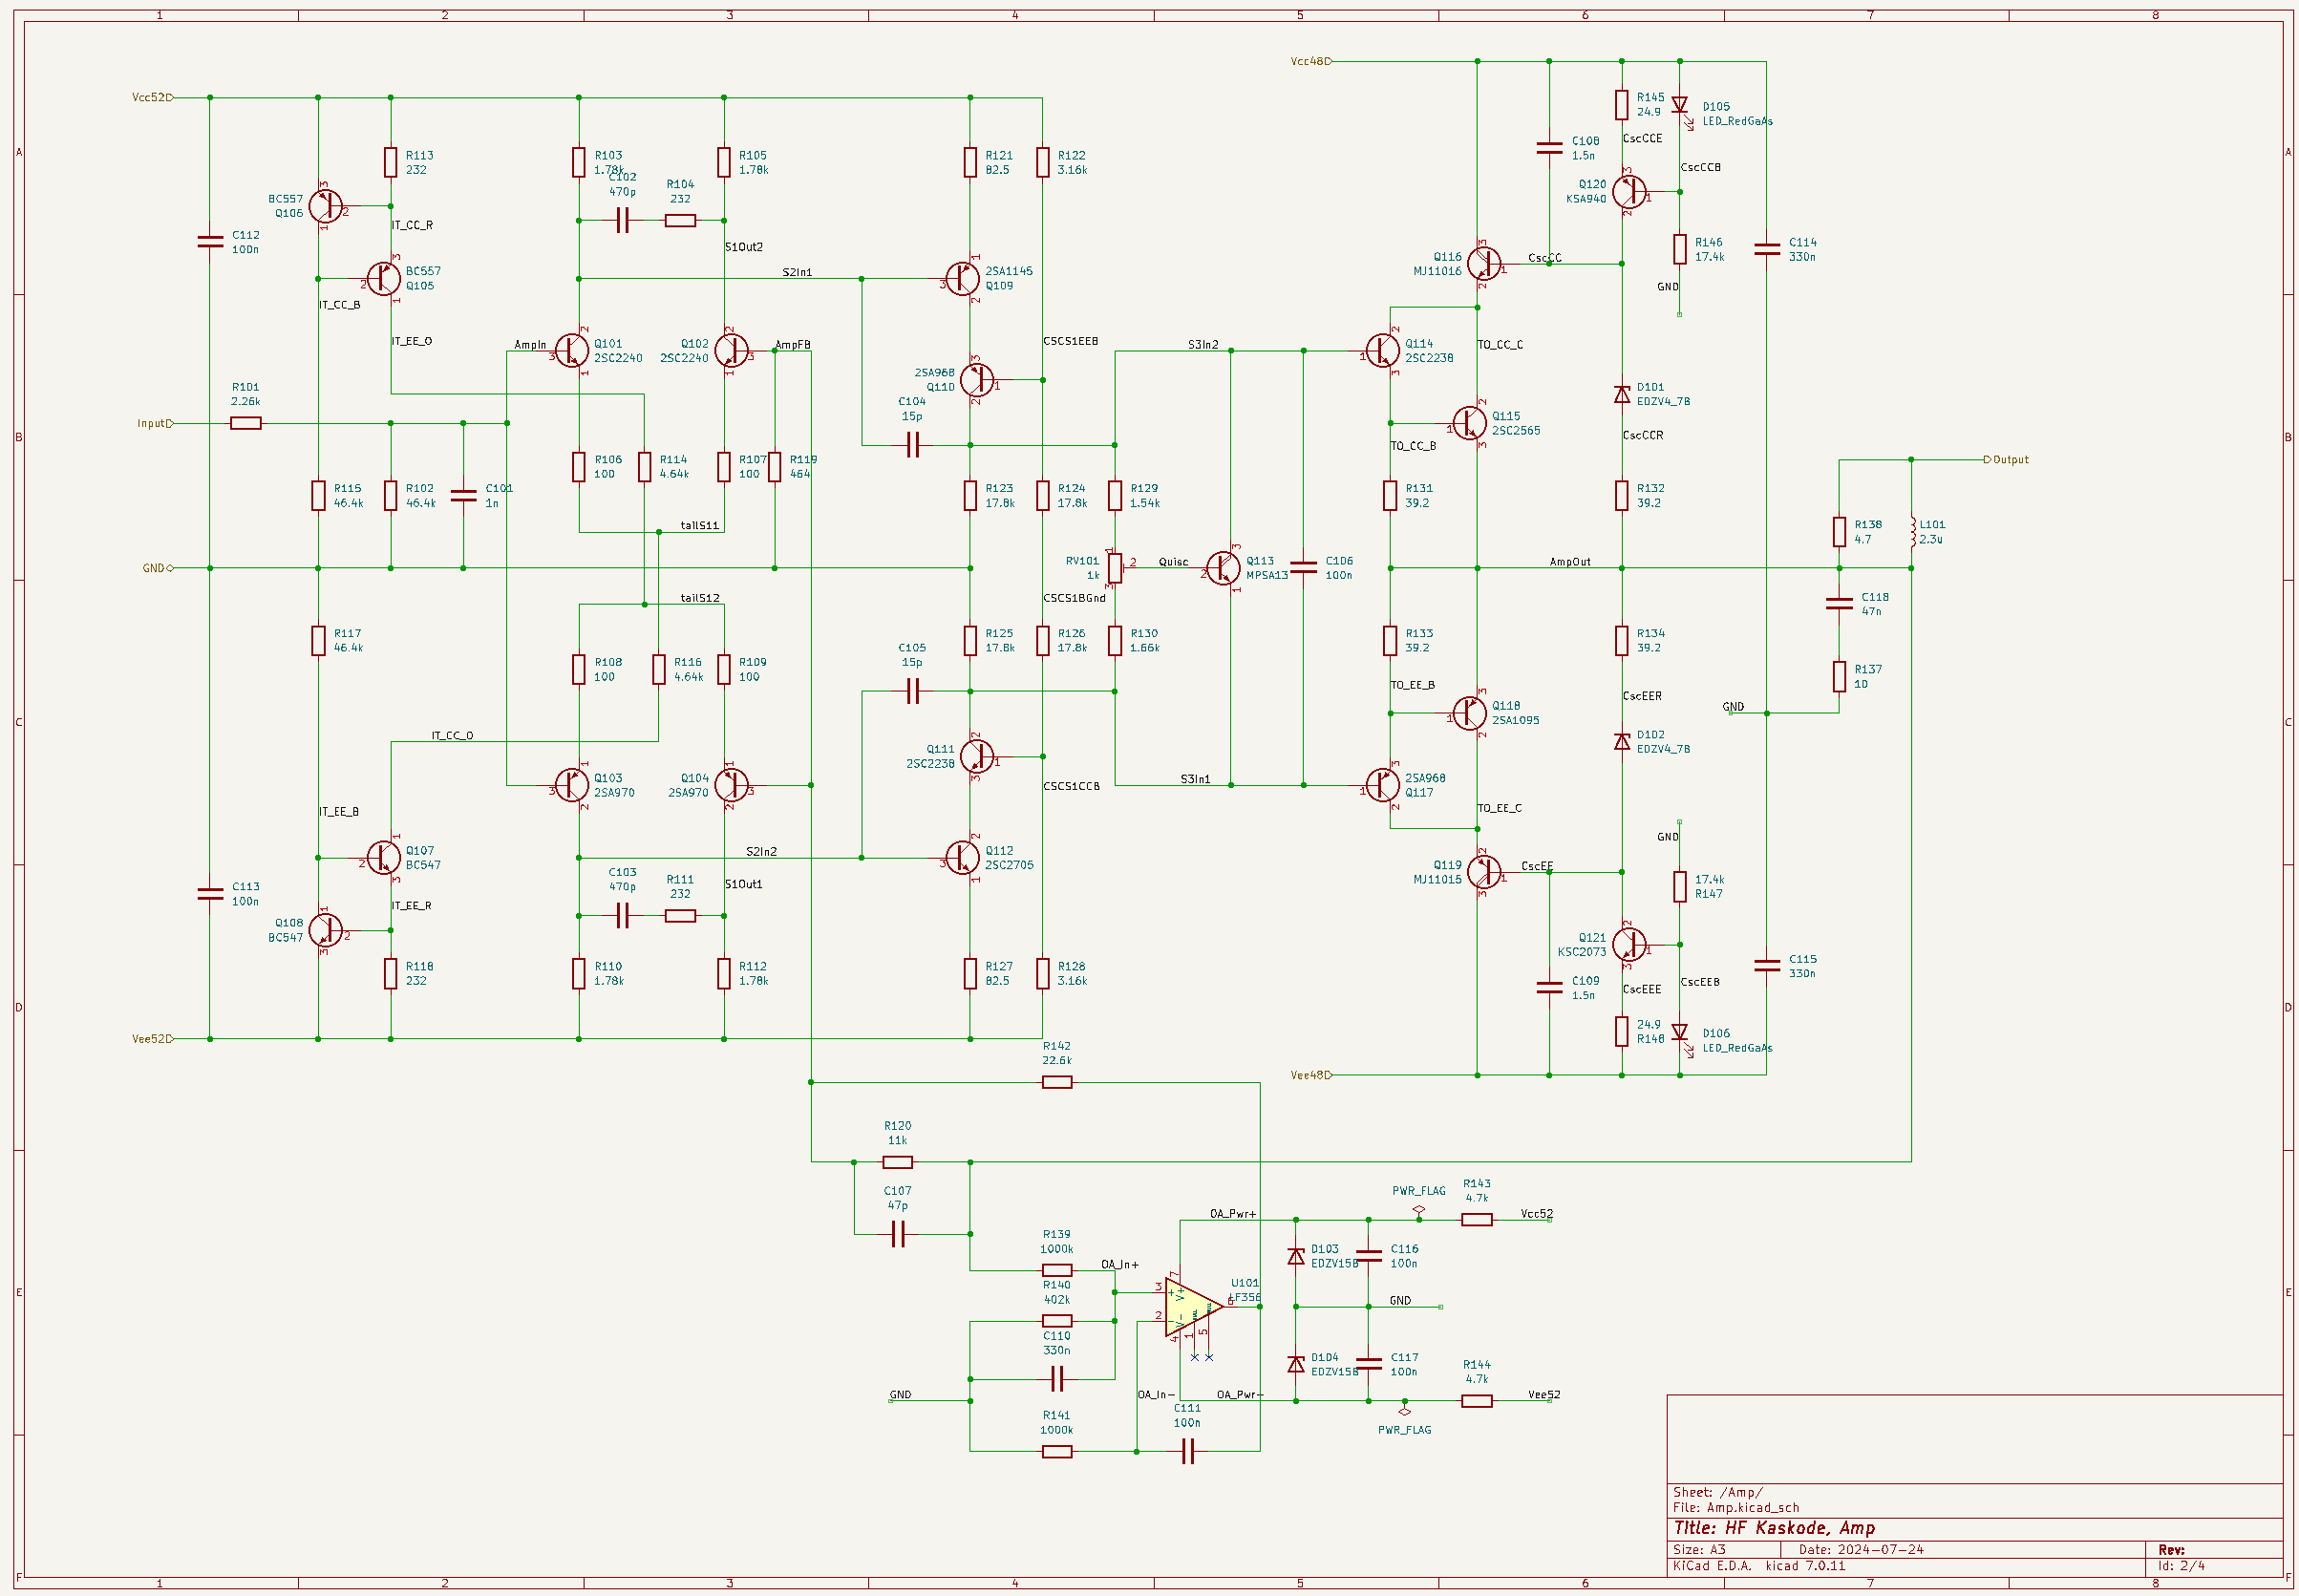Select resistor R120 11k
The width and height of the screenshot is (2299, 1596).
[x=898, y=1162]
